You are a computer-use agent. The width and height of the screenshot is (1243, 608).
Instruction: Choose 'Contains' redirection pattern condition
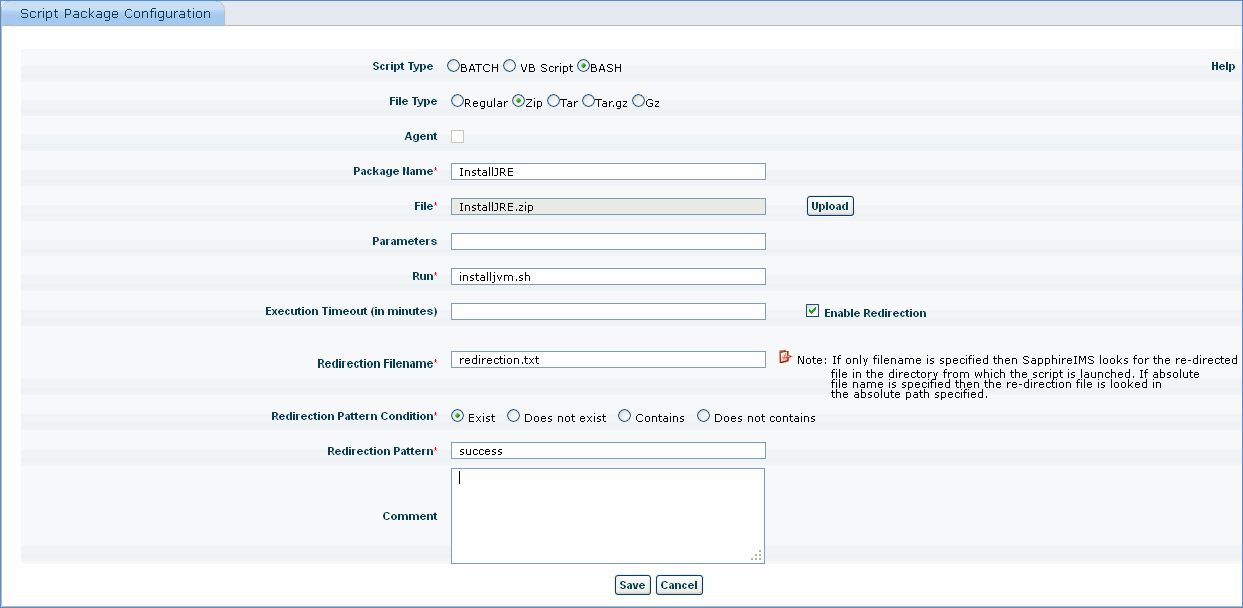click(625, 416)
